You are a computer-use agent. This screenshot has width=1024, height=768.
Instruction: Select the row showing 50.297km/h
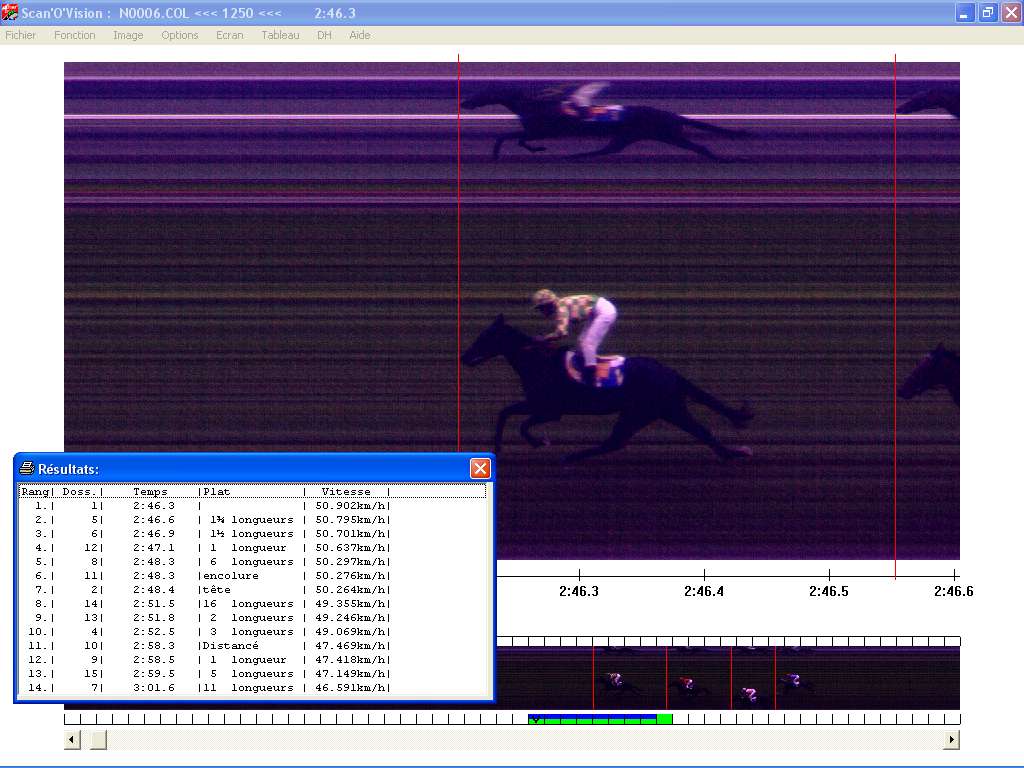[x=252, y=562]
